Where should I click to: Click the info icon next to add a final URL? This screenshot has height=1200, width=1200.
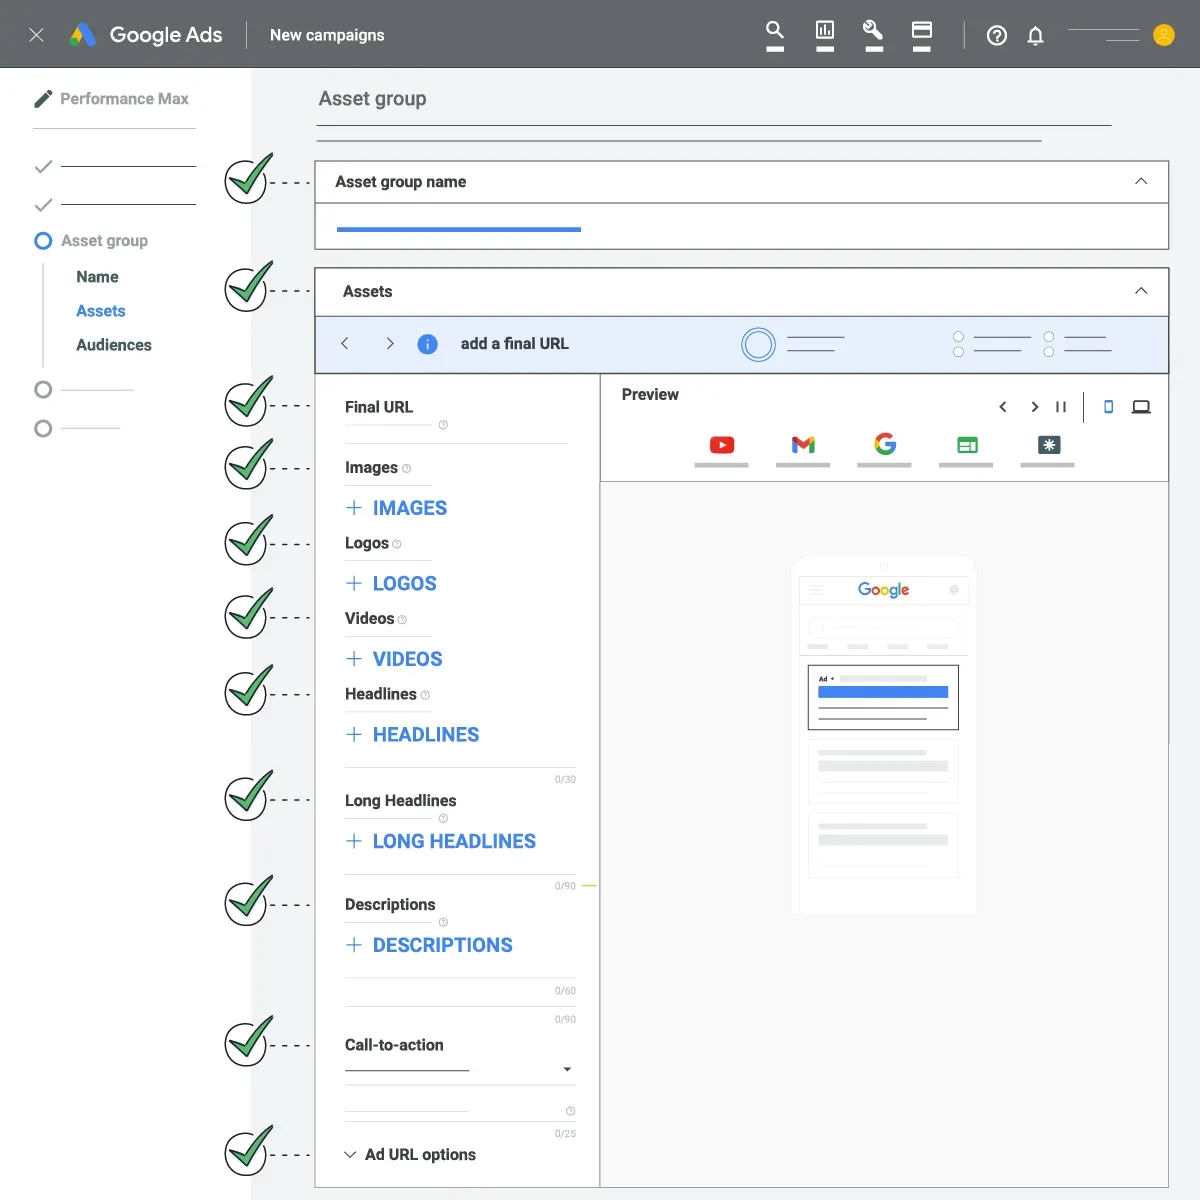(427, 343)
